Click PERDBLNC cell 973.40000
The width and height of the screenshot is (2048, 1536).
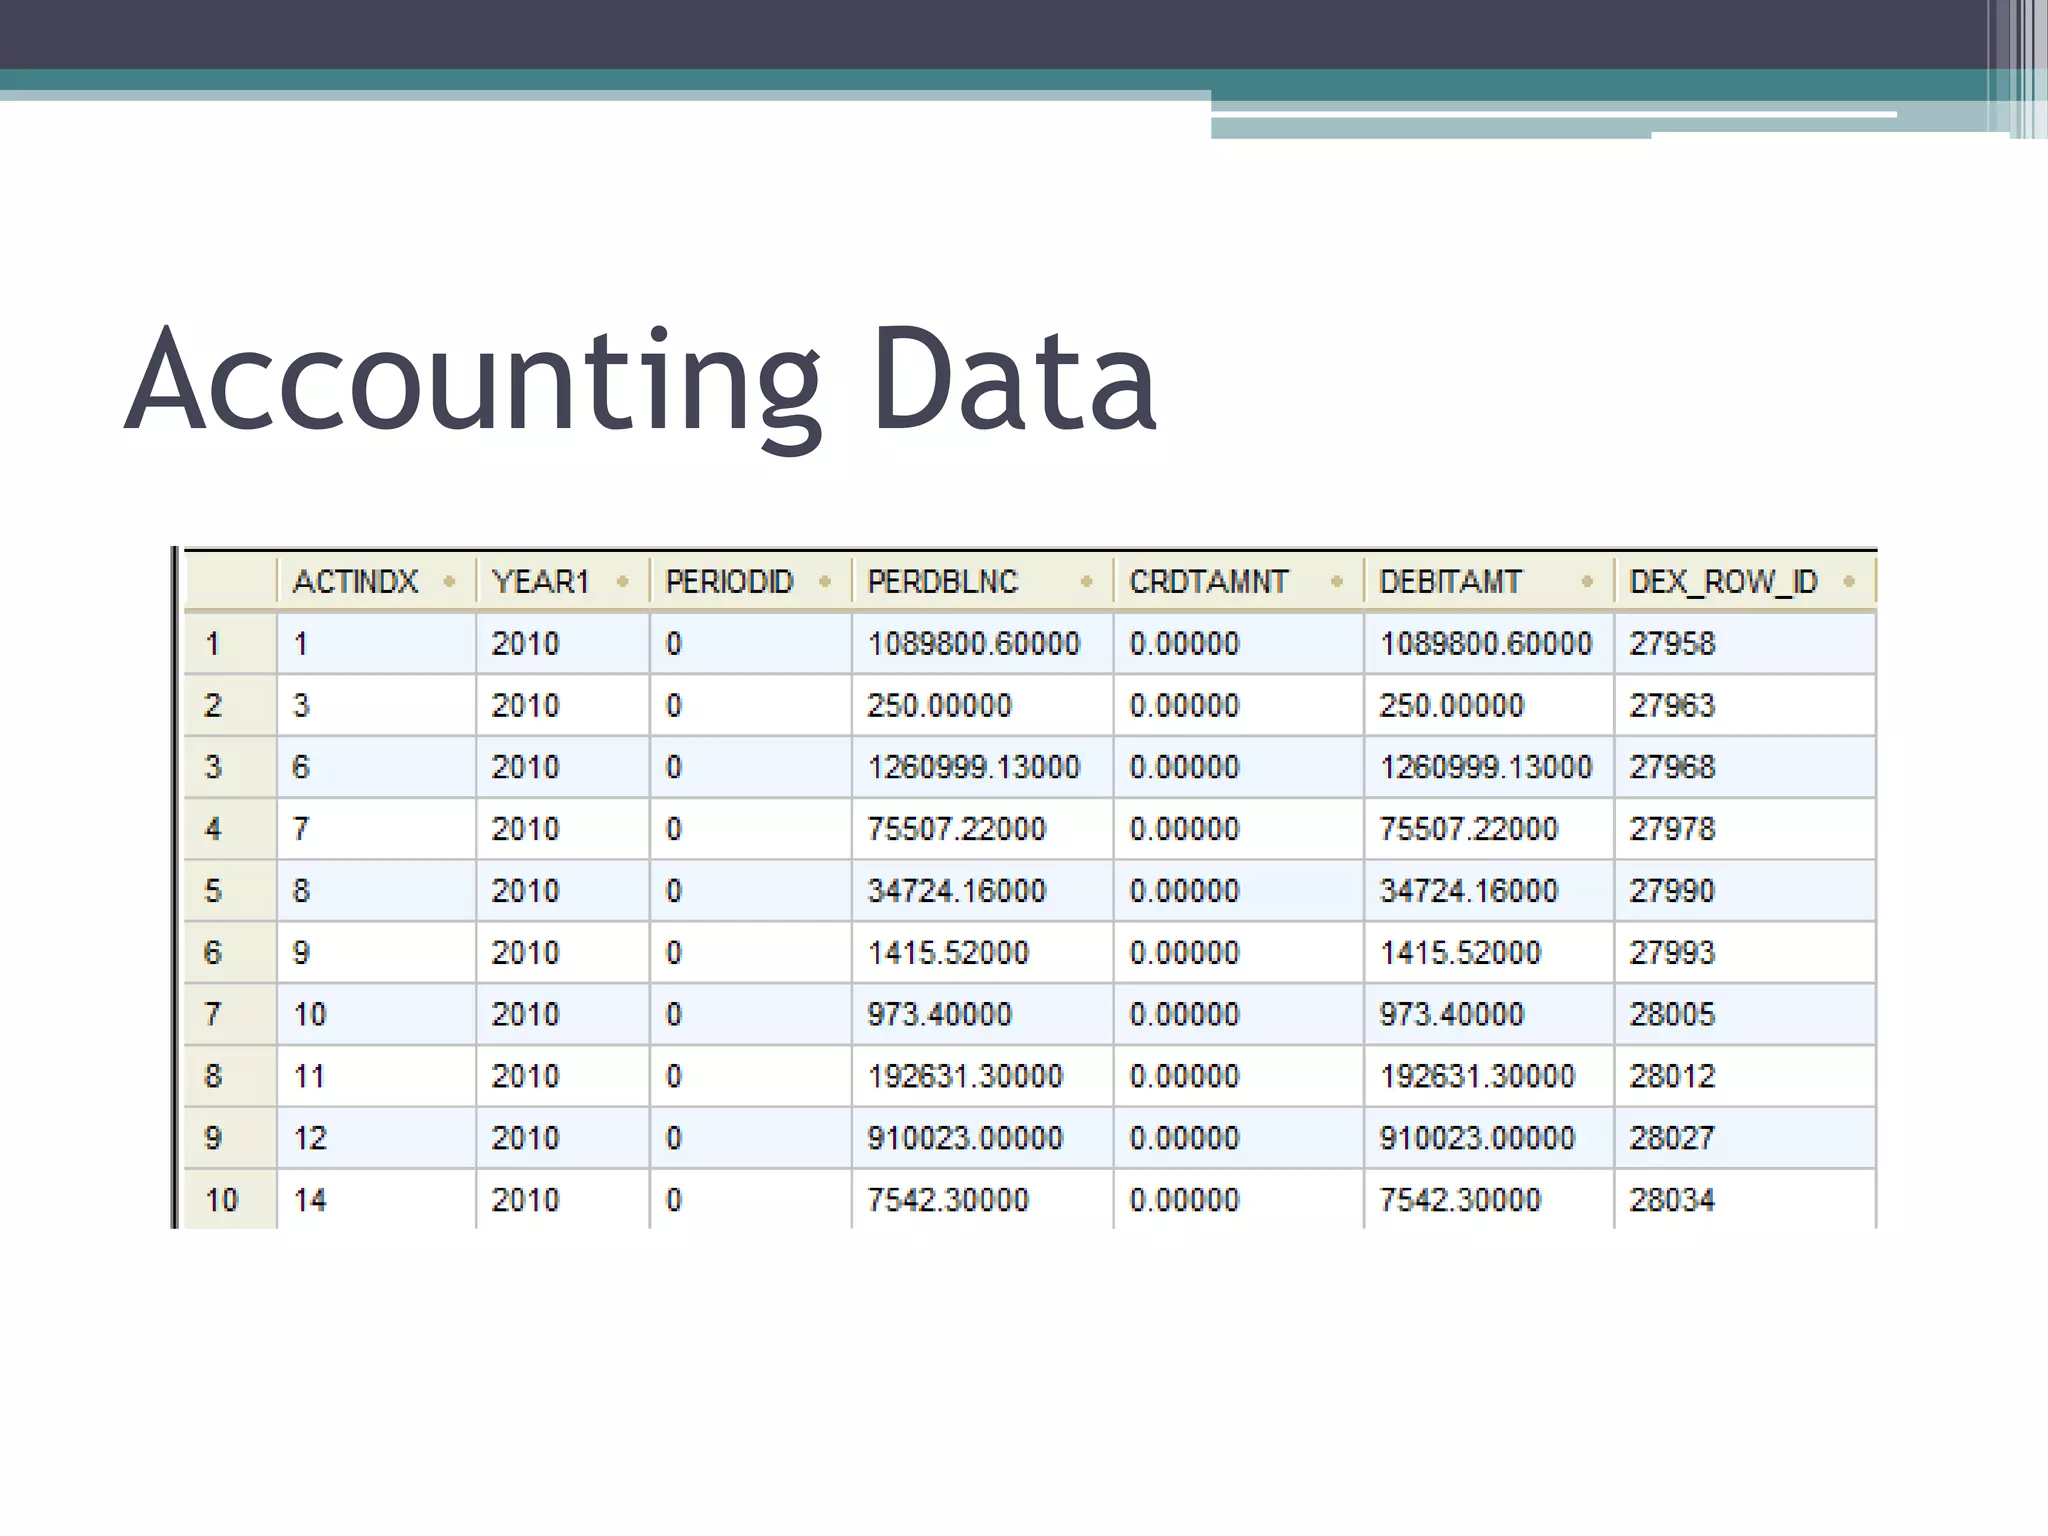(983, 1014)
